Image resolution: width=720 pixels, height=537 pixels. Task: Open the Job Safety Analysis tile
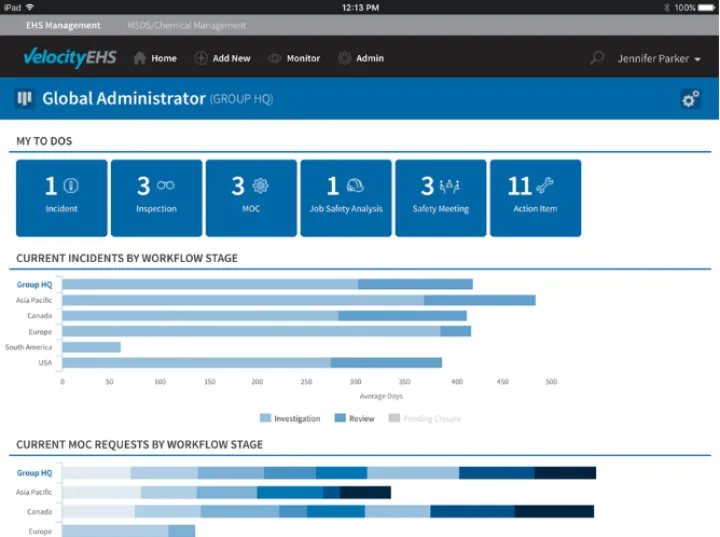pyautogui.click(x=346, y=197)
